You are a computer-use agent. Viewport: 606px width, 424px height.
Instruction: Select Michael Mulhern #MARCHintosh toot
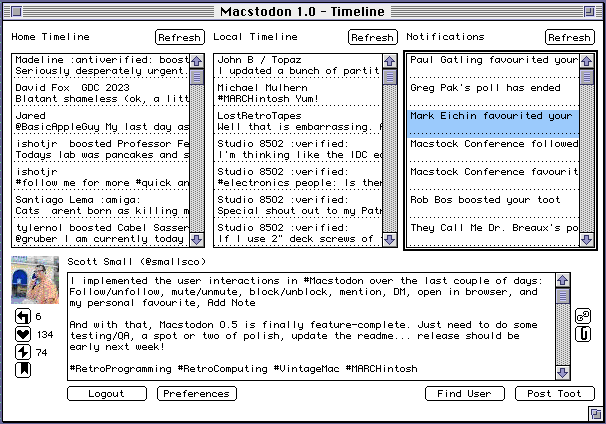point(298,93)
